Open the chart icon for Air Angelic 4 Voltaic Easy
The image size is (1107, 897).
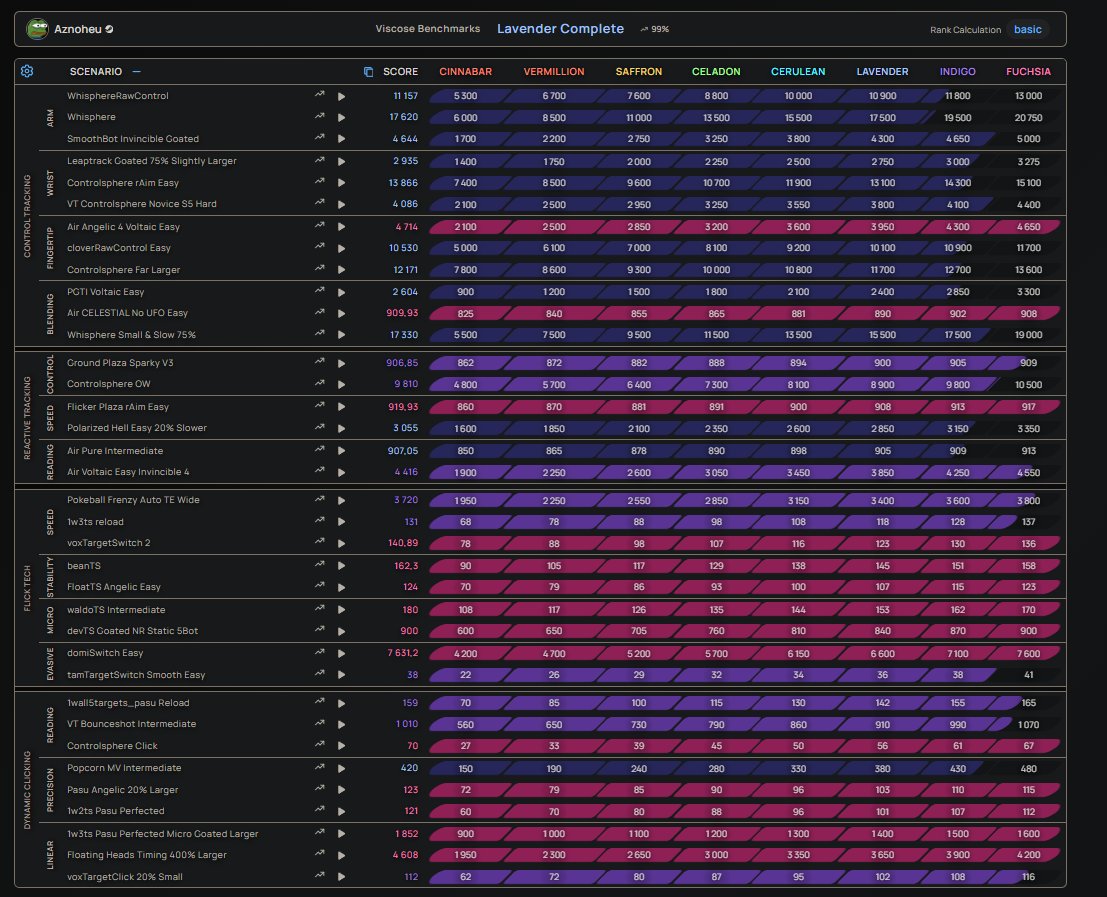point(320,226)
